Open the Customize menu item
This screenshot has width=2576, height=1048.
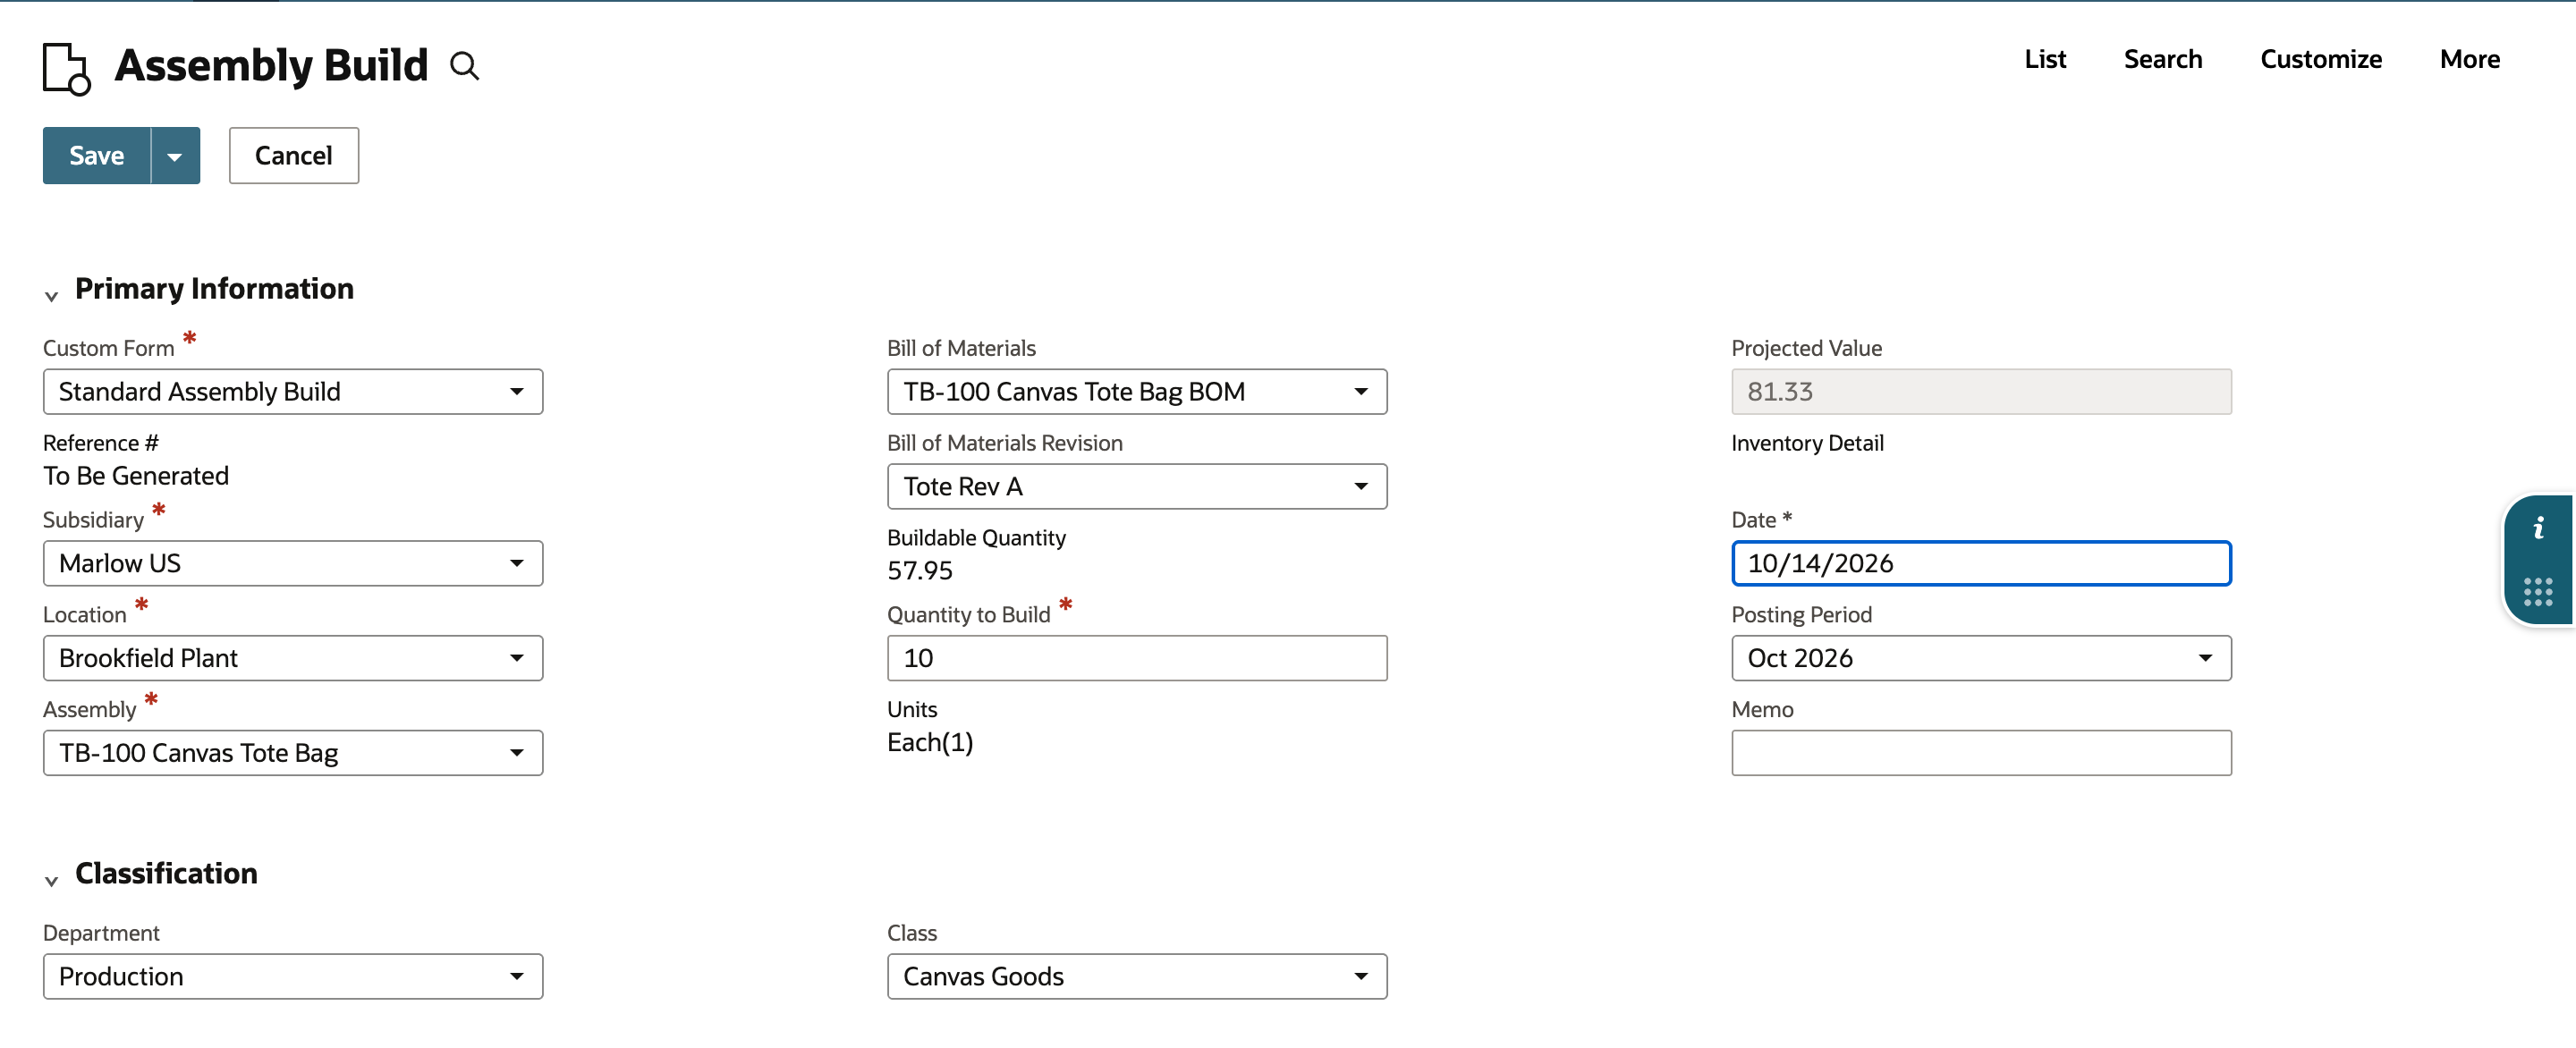pyautogui.click(x=2321, y=59)
